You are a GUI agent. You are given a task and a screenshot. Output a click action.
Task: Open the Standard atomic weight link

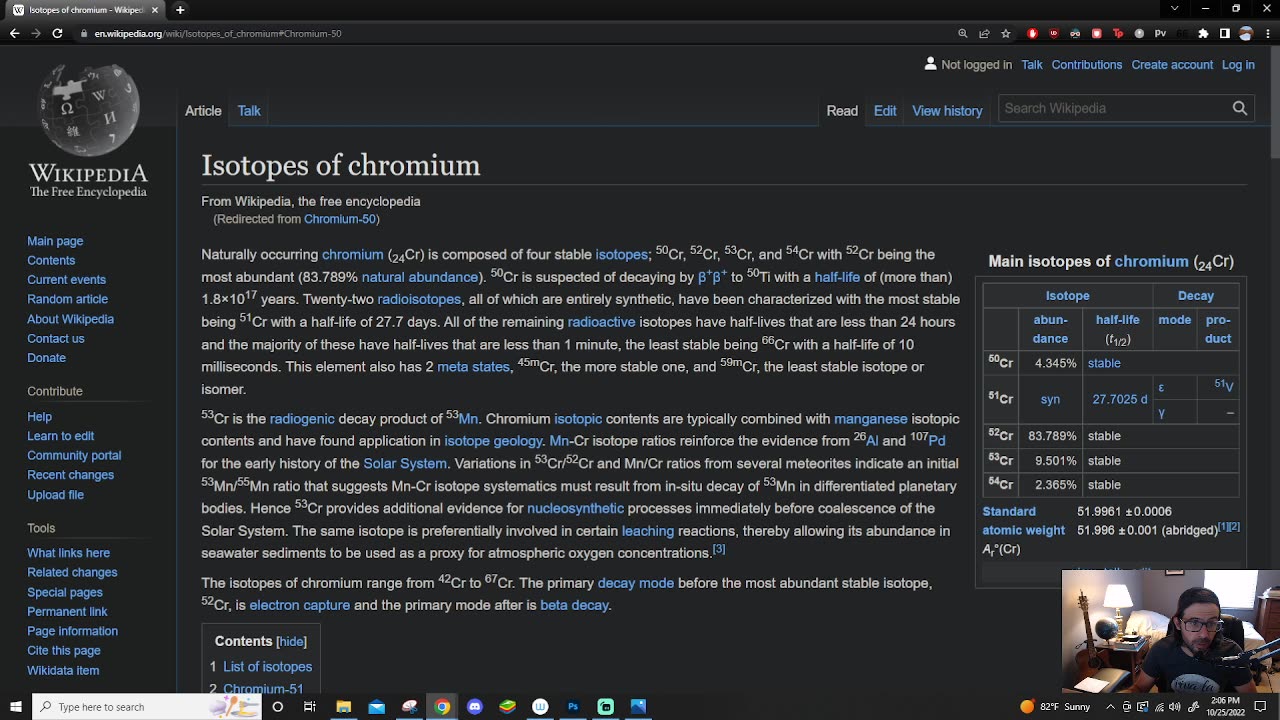pos(1023,521)
